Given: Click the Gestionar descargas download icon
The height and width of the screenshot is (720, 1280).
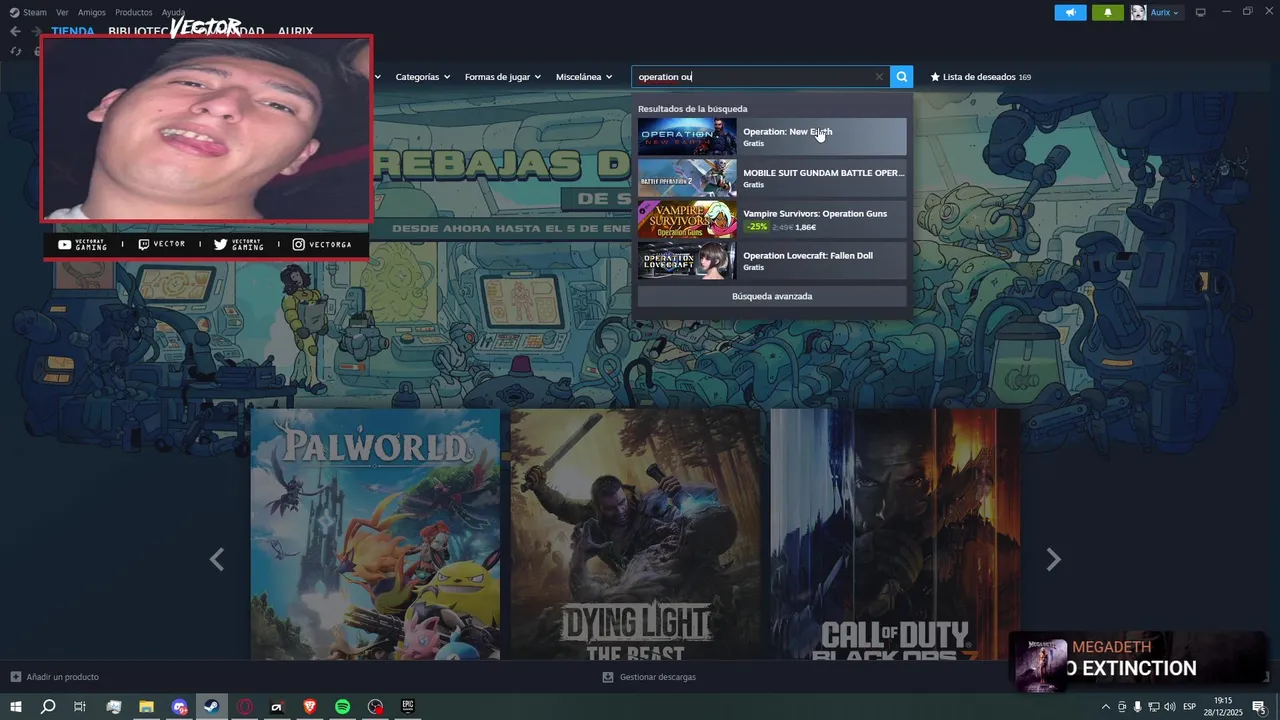Looking at the screenshot, I should [608, 677].
